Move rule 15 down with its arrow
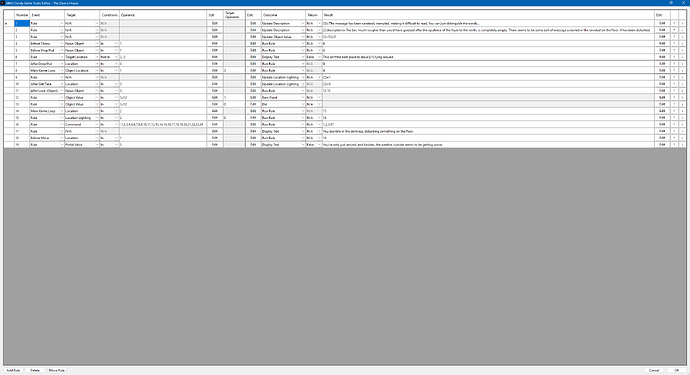This screenshot has width=690, height=375. click(x=682, y=118)
